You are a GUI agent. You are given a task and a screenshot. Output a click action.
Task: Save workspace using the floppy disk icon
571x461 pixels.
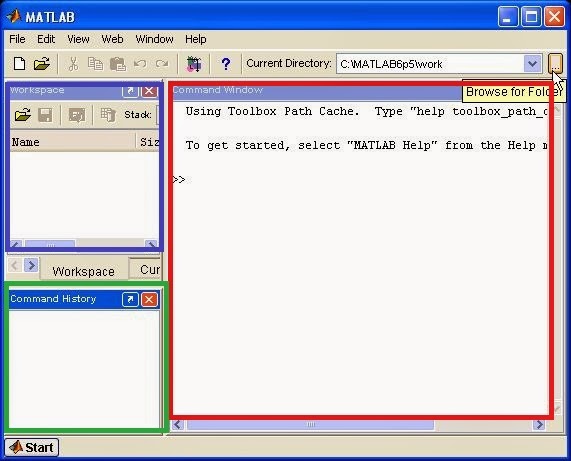coord(46,115)
